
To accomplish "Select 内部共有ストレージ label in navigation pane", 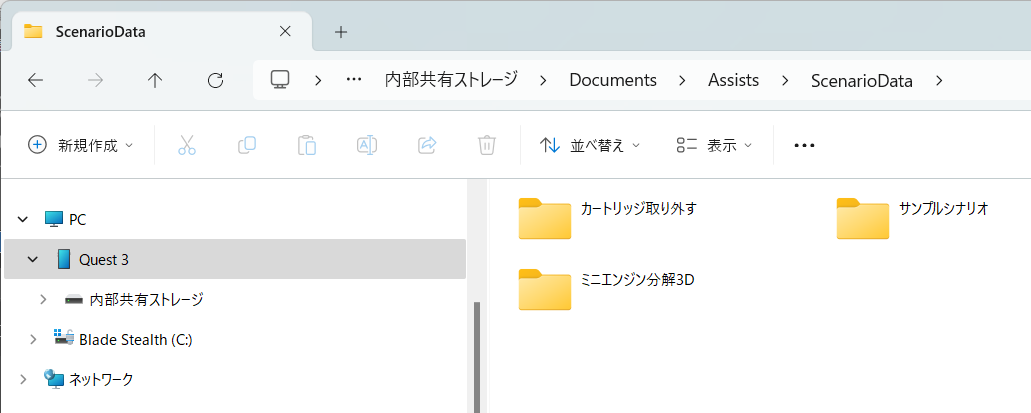I will tap(146, 299).
